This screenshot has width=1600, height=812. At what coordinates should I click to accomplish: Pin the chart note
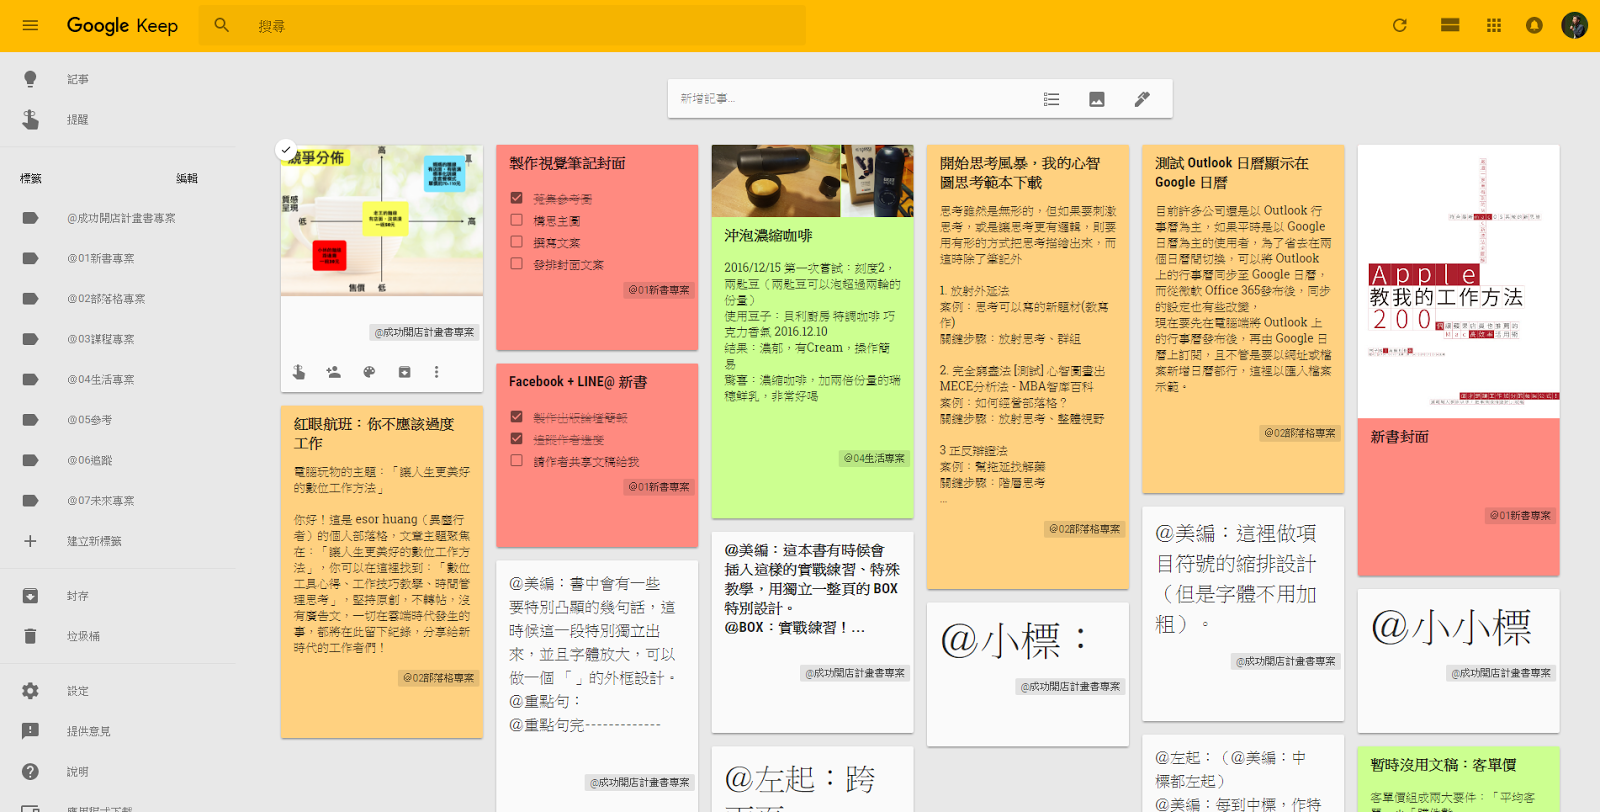pyautogui.click(x=467, y=159)
